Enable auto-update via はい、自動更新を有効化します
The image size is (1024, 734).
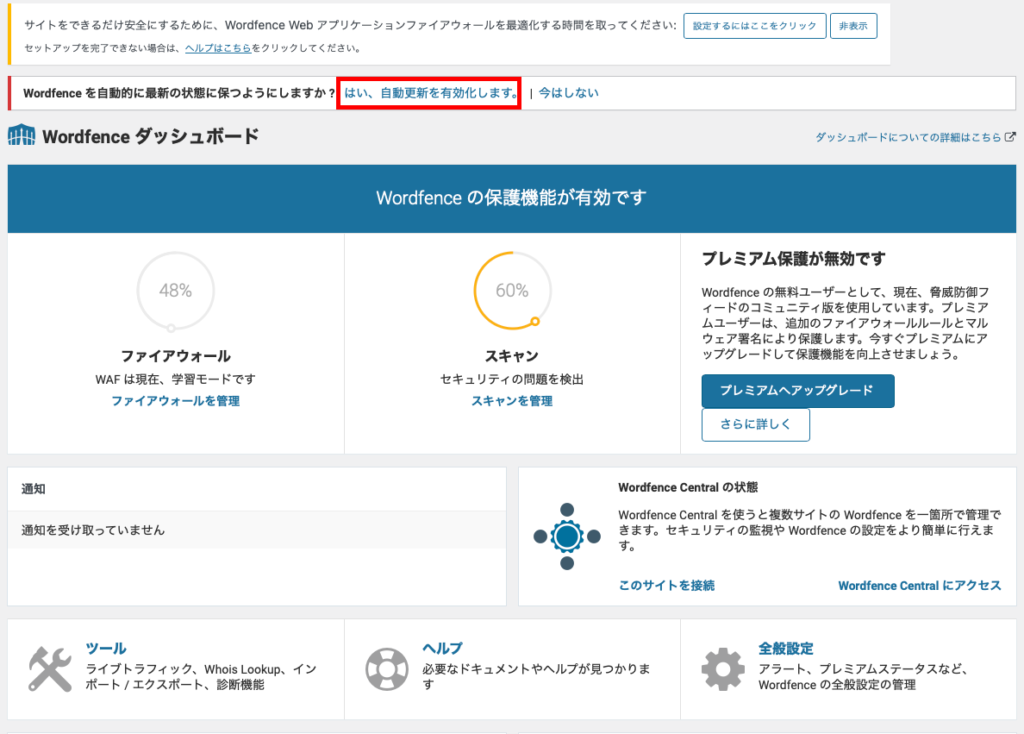[431, 93]
